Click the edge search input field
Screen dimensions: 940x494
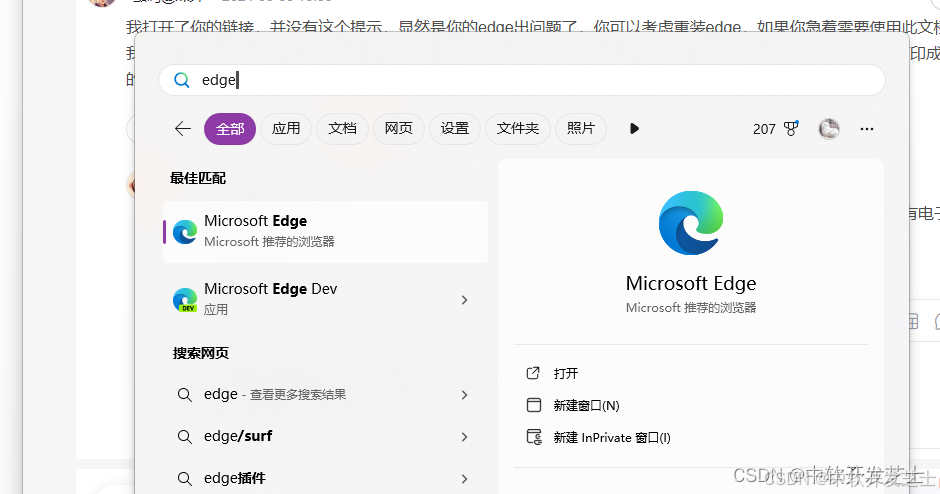tap(522, 80)
